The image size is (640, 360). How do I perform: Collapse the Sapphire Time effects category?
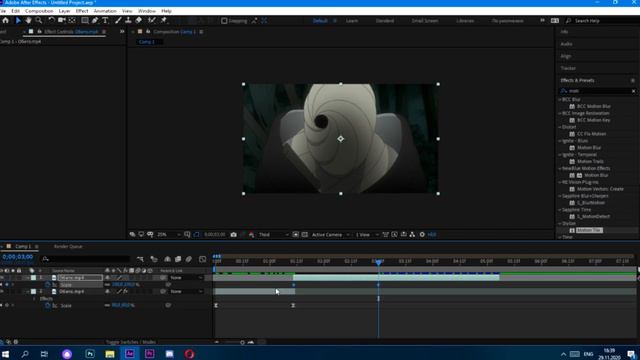coord(560,210)
